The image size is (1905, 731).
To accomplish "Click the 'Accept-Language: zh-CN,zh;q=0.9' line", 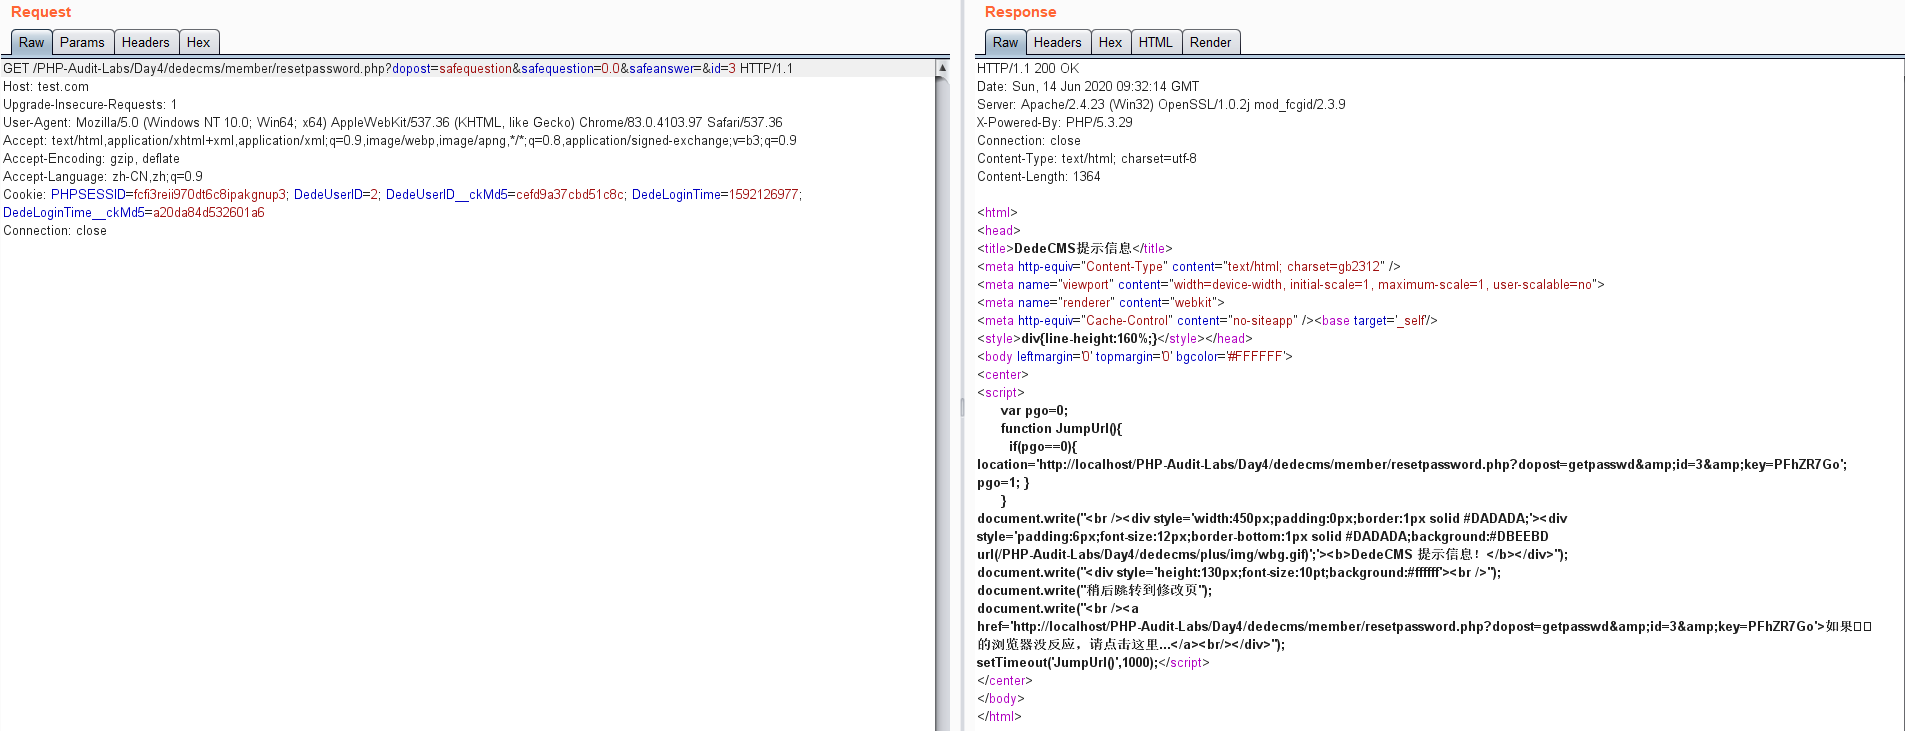I will tap(103, 177).
